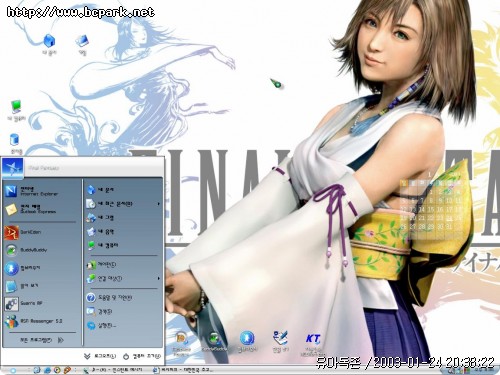Viewport: 500px width, 375px height.
Task: Select the orange desktop shortcut left of BuddyBuddy
Action: point(182,343)
